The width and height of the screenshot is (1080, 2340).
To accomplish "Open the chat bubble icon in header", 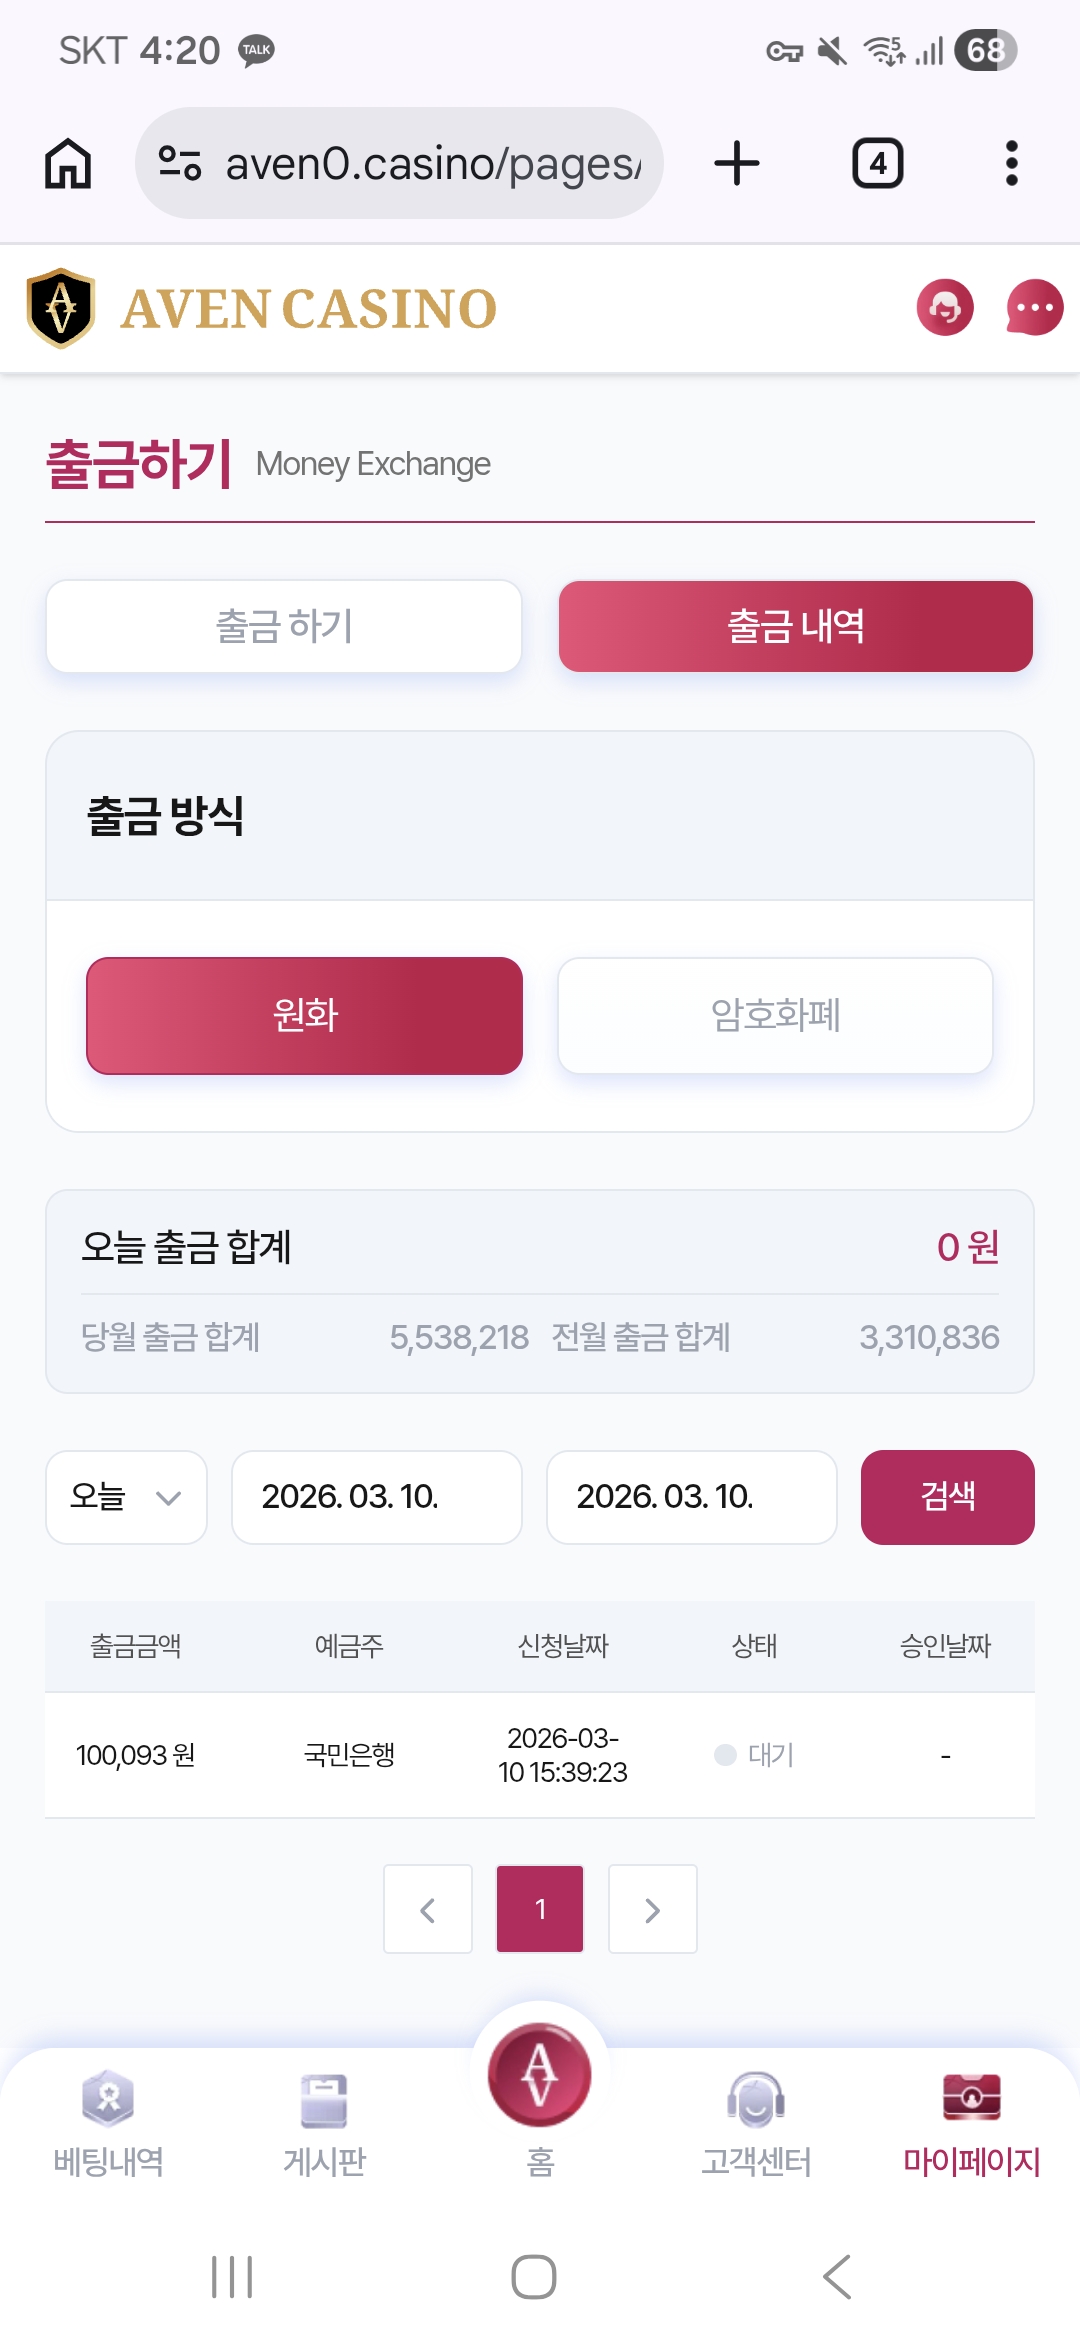I will 1034,308.
